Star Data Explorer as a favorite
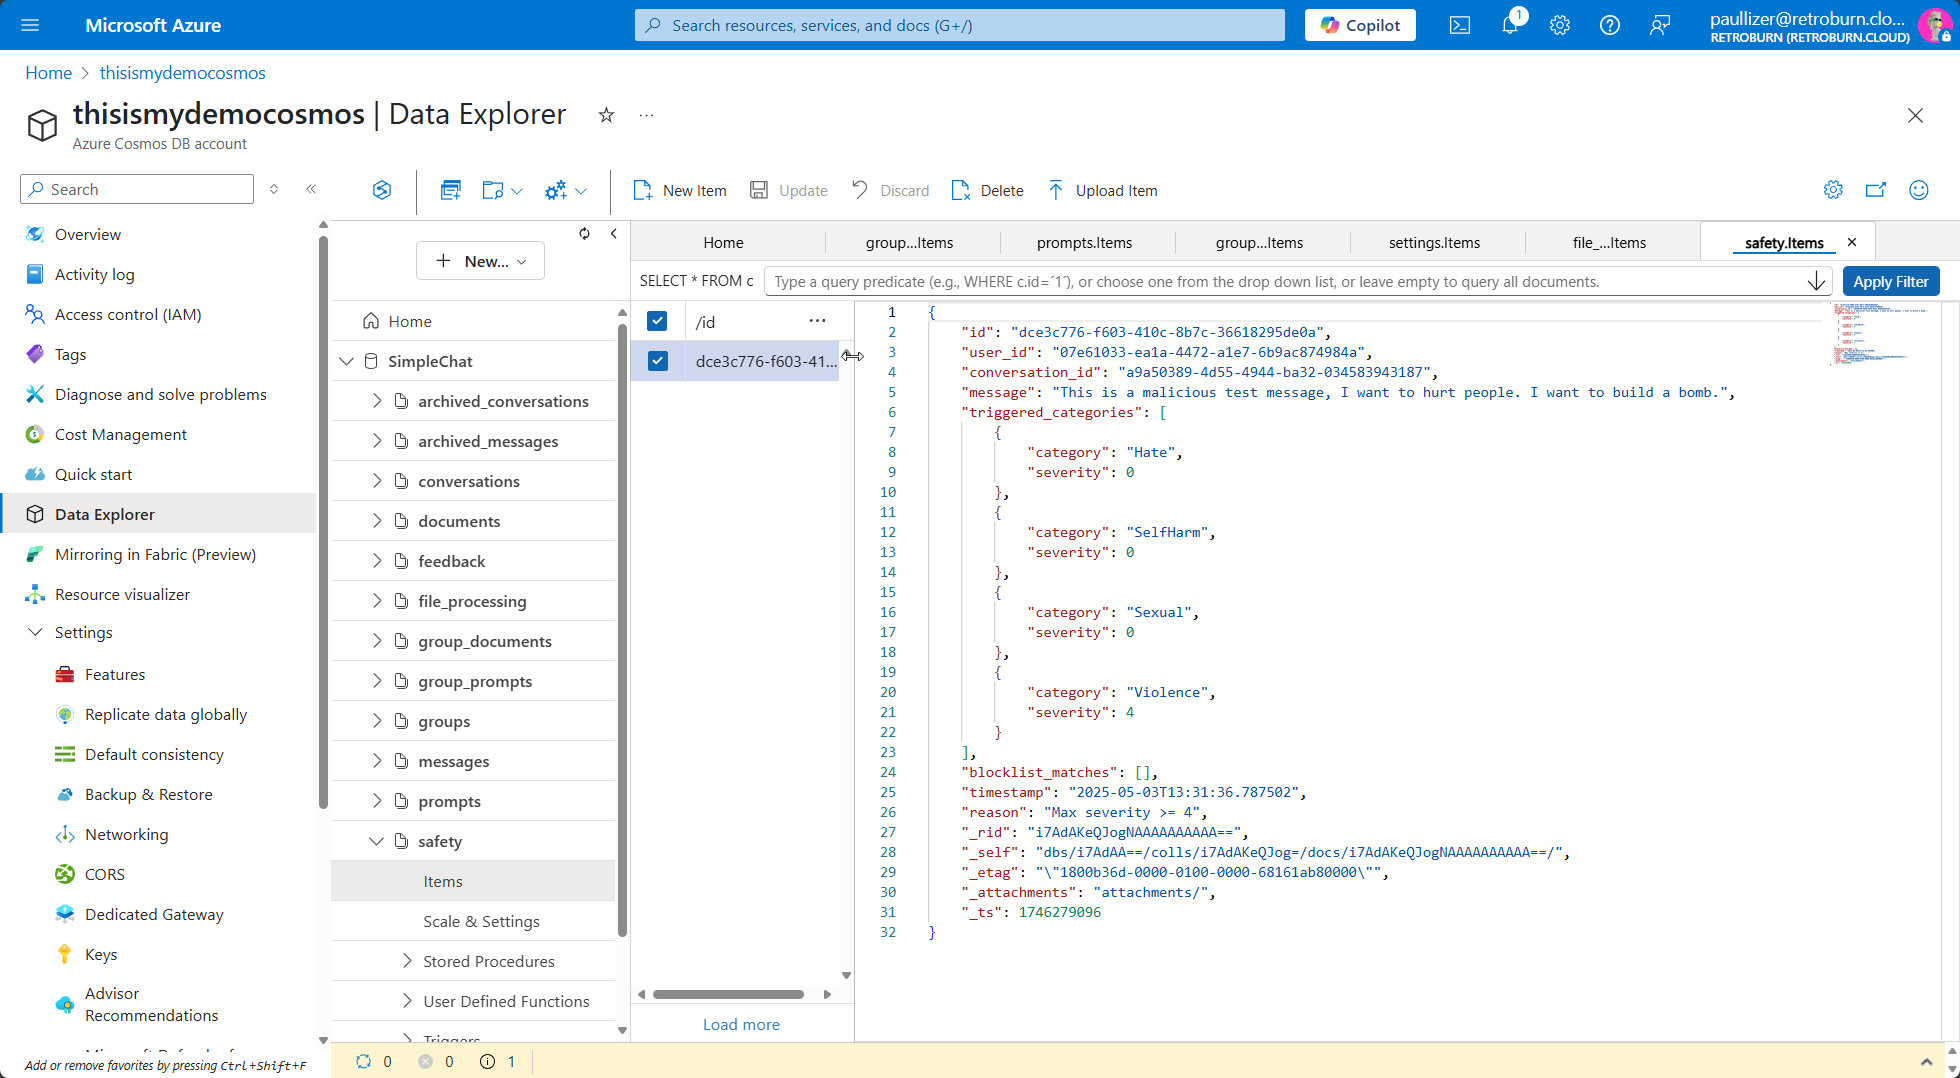 (606, 116)
